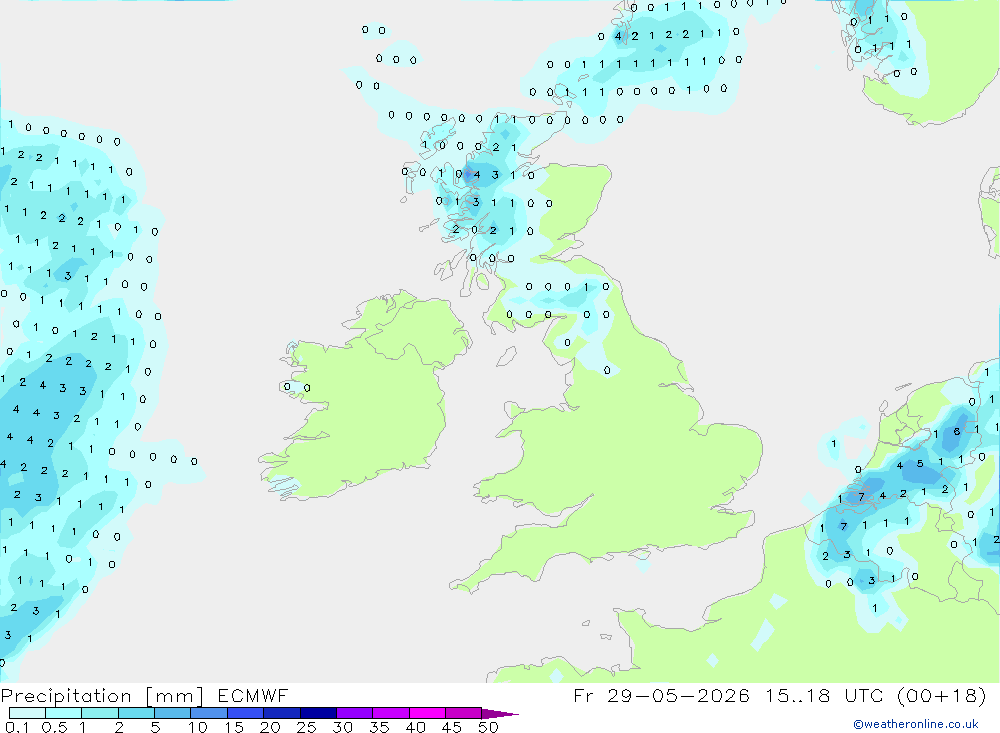Image resolution: width=1000 pixels, height=733 pixels.
Task: Click the "Precipitation [mm]" title text
Action: pyautogui.click(x=102, y=696)
